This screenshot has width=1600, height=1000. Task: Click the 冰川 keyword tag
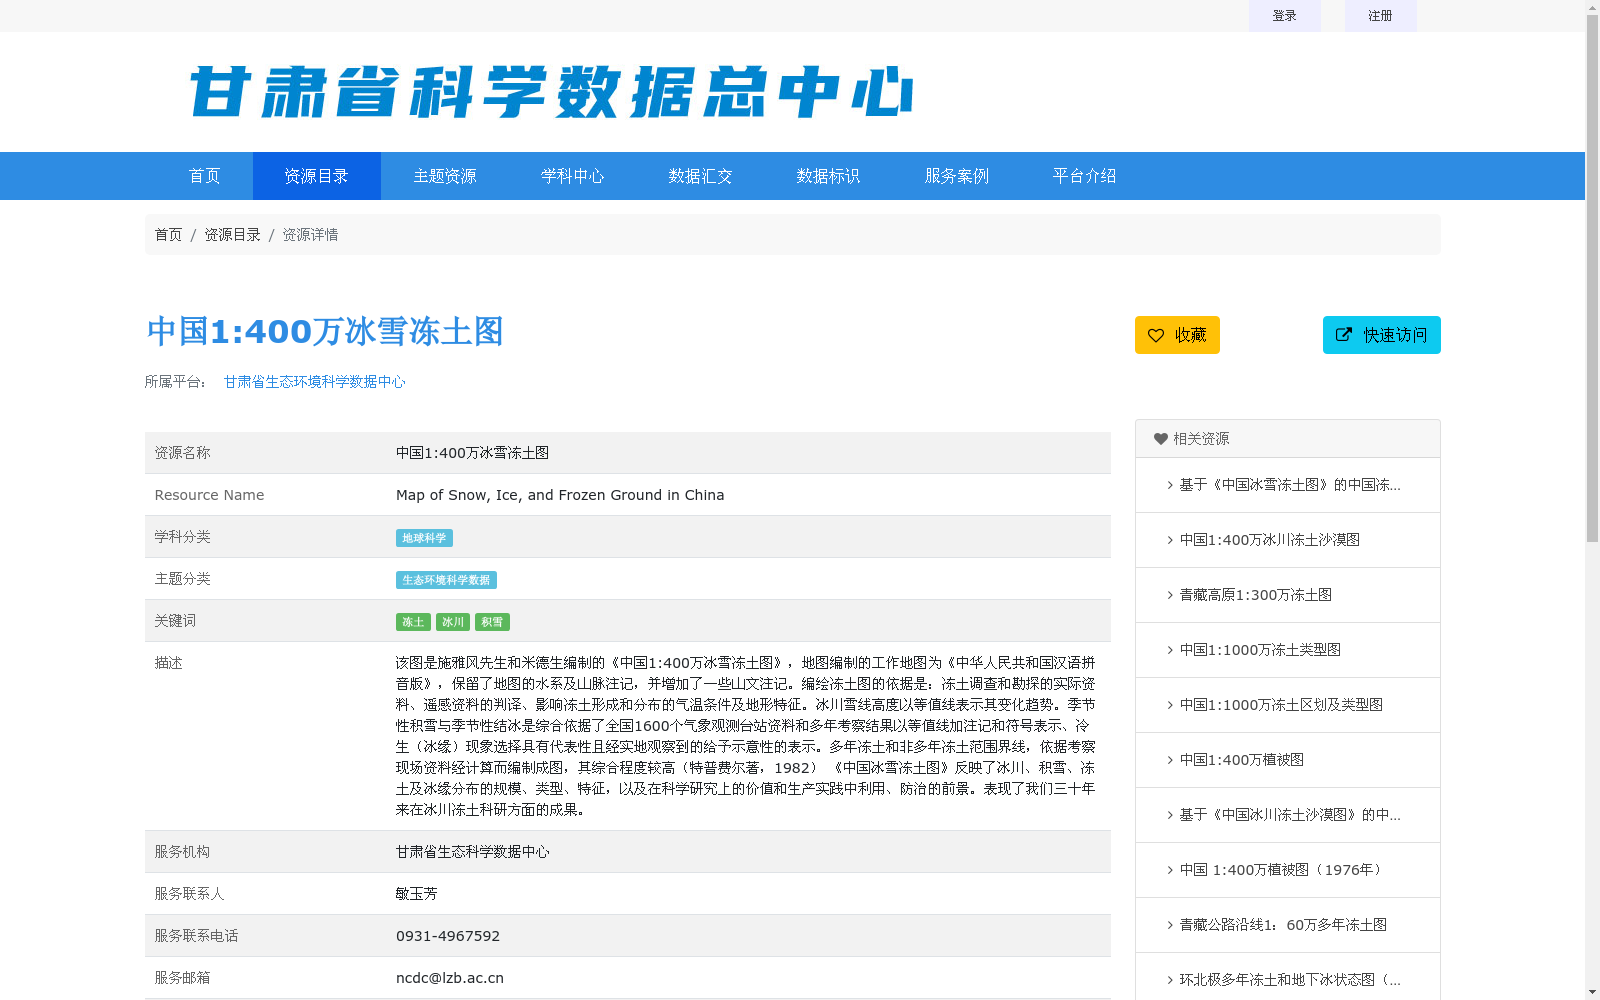(x=453, y=622)
